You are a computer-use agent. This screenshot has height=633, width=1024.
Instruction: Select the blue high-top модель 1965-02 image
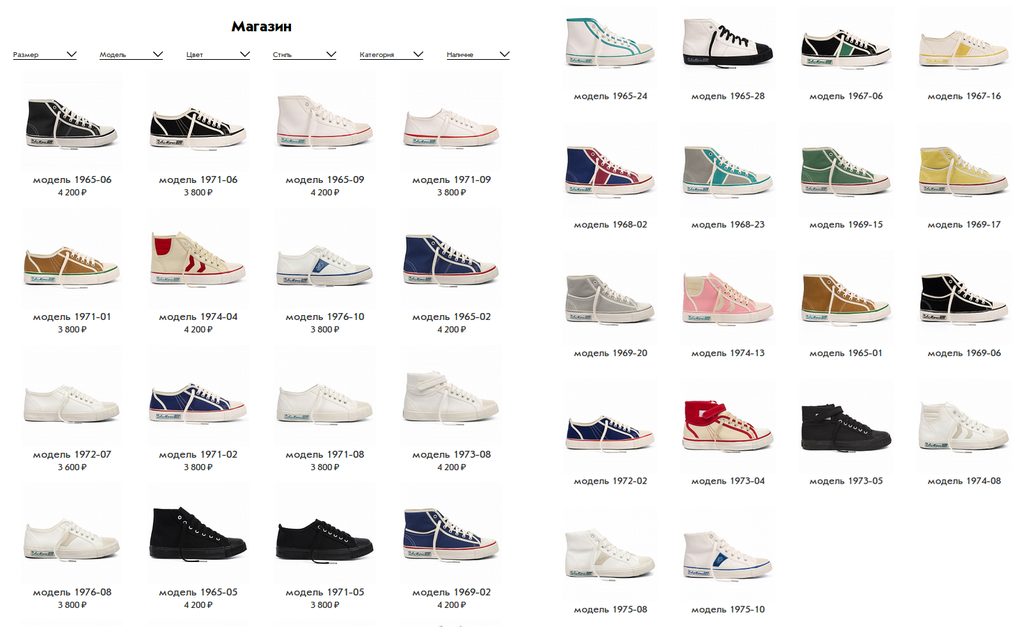(451, 259)
